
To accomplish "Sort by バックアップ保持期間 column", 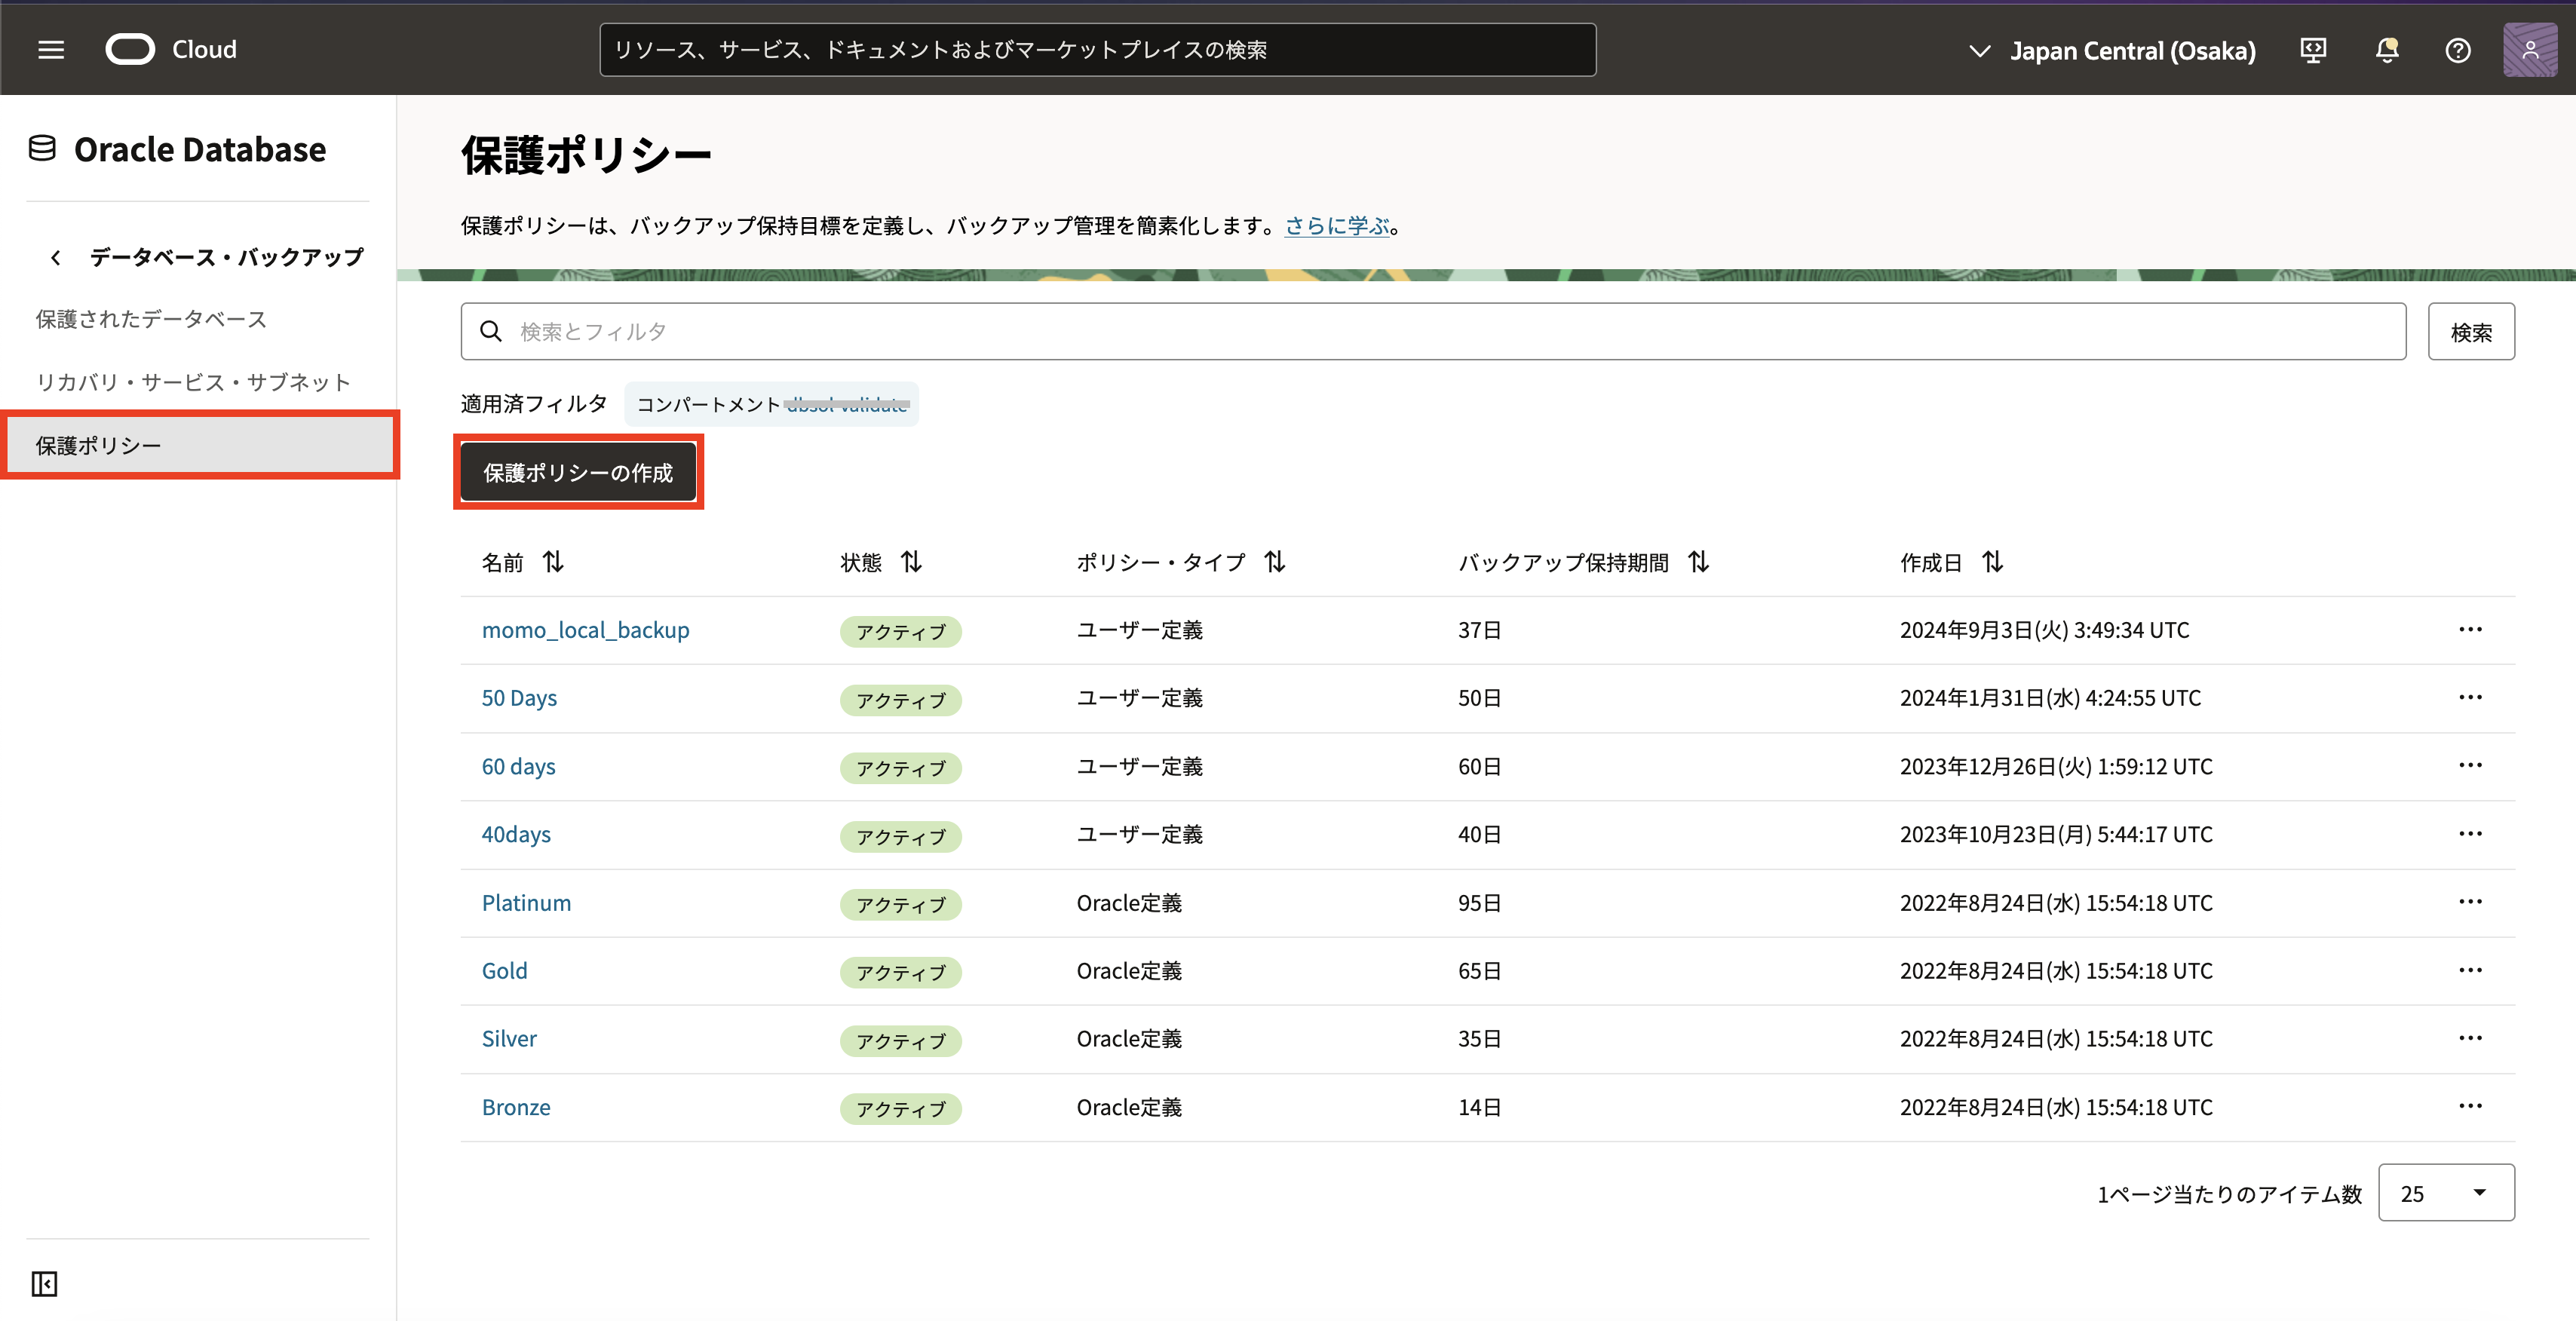I will (1698, 562).
